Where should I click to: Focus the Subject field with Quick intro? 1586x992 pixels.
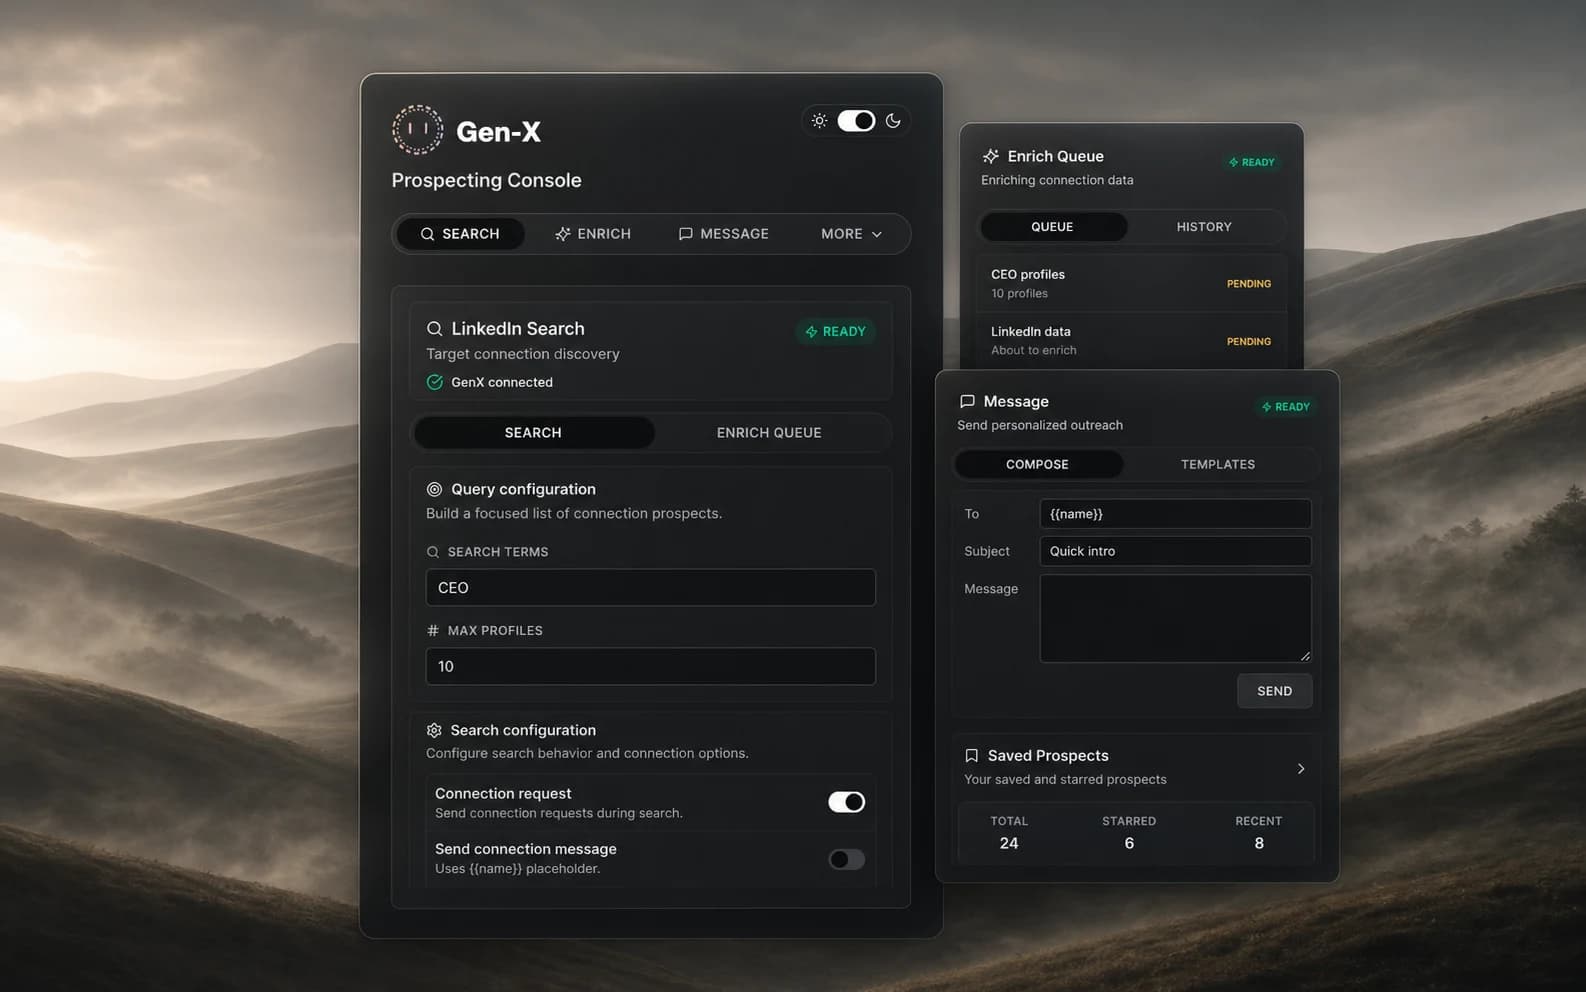click(1175, 551)
